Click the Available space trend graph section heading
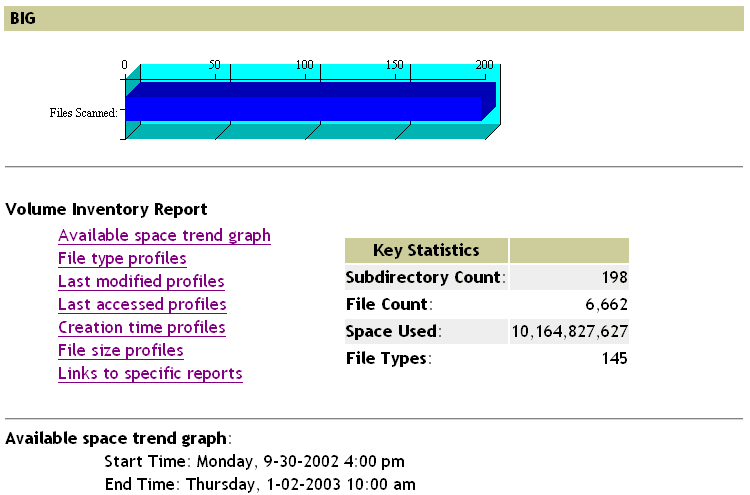Screen dimensions: 750x495 118,439
